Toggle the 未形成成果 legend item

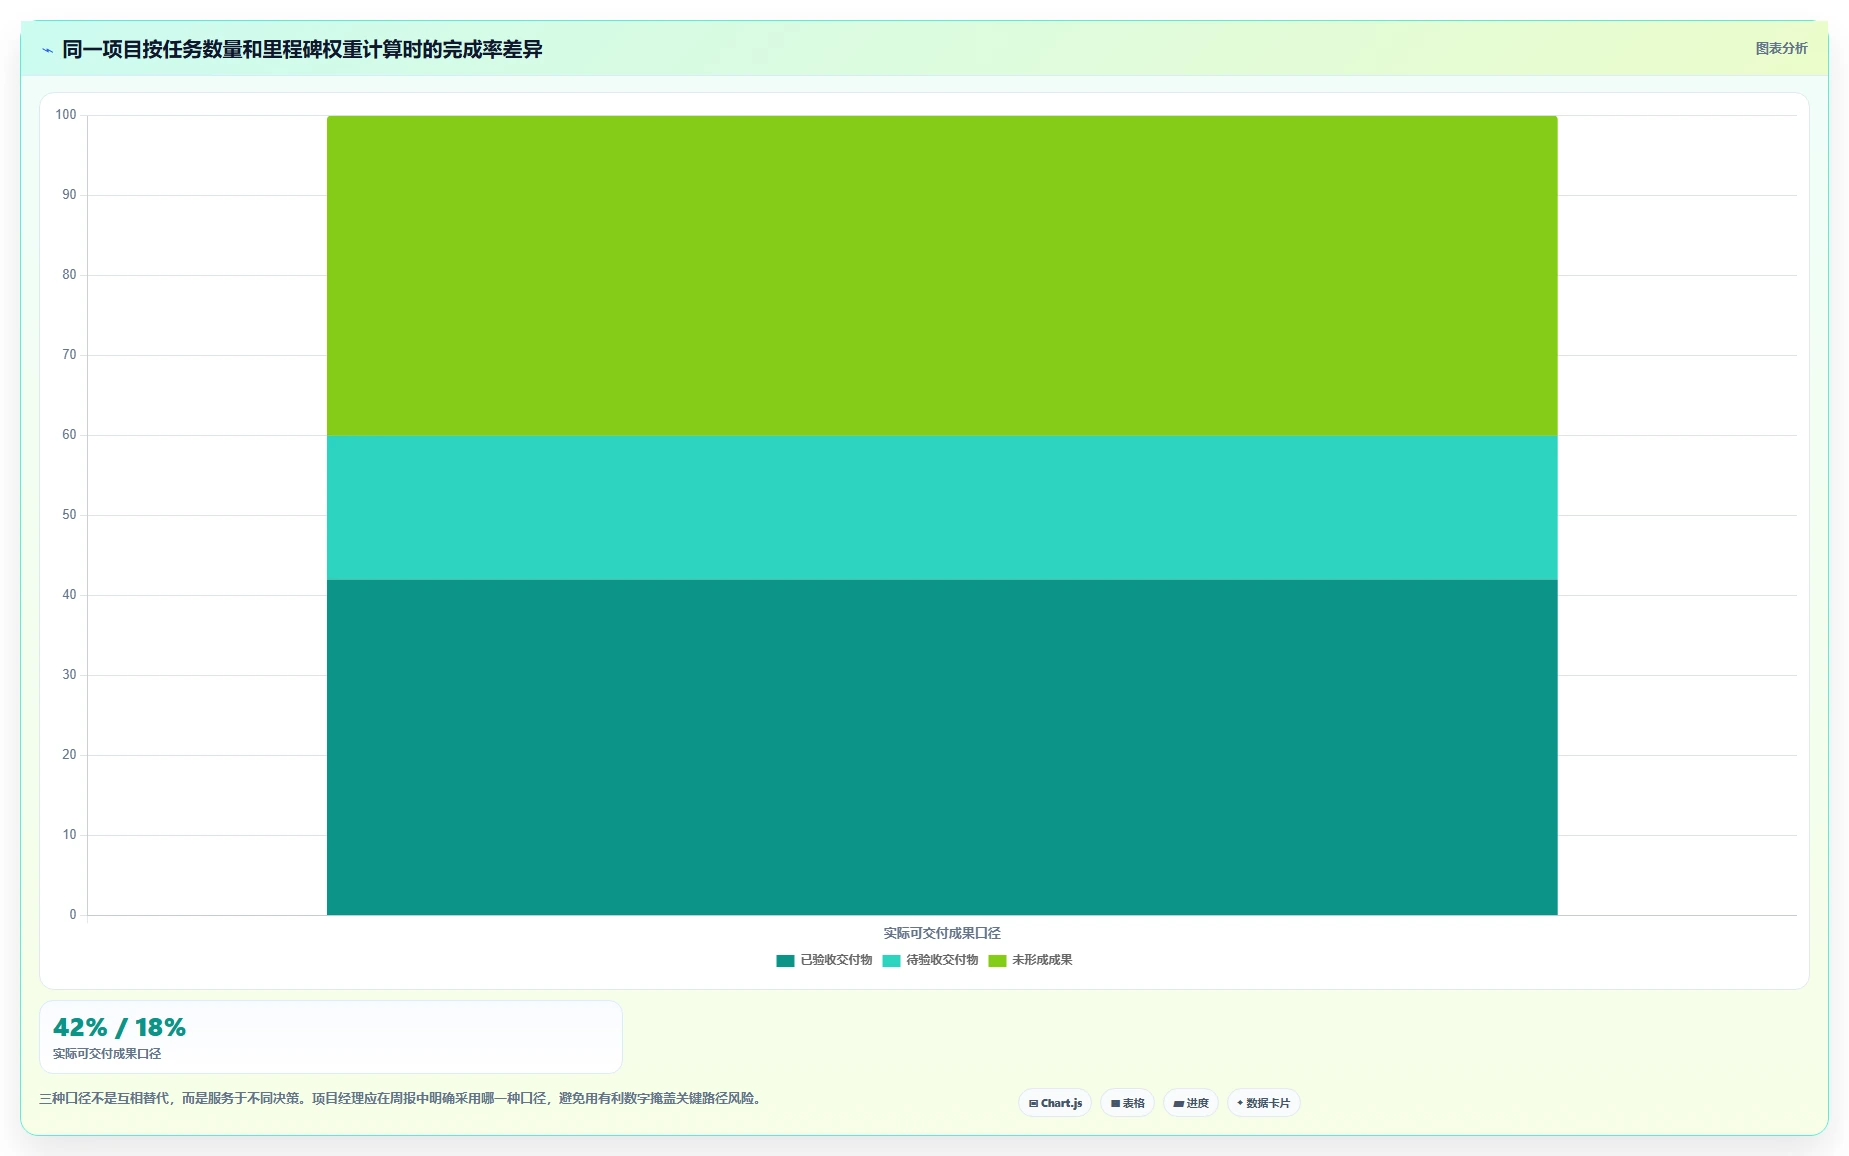[1030, 960]
